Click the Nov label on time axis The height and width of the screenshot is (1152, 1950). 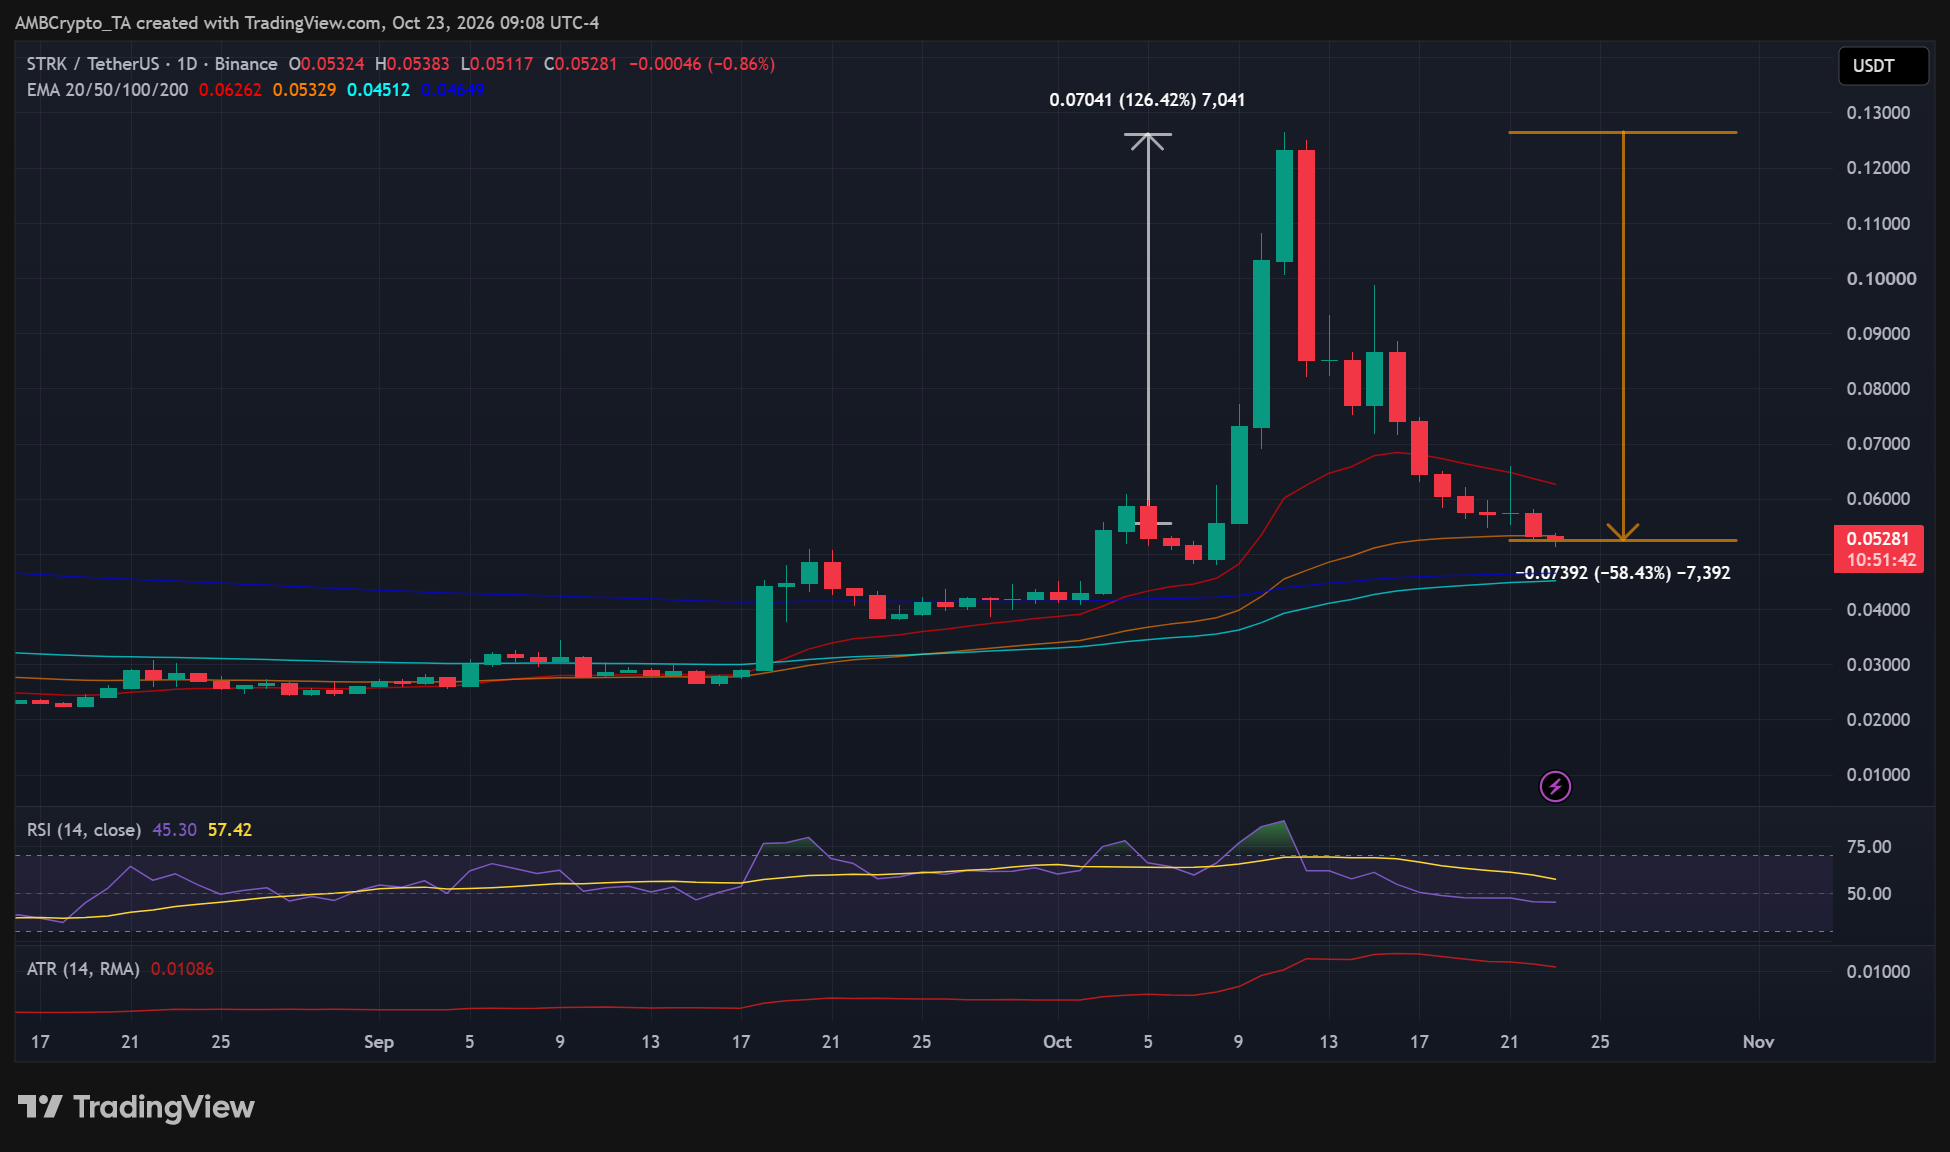point(1758,1042)
